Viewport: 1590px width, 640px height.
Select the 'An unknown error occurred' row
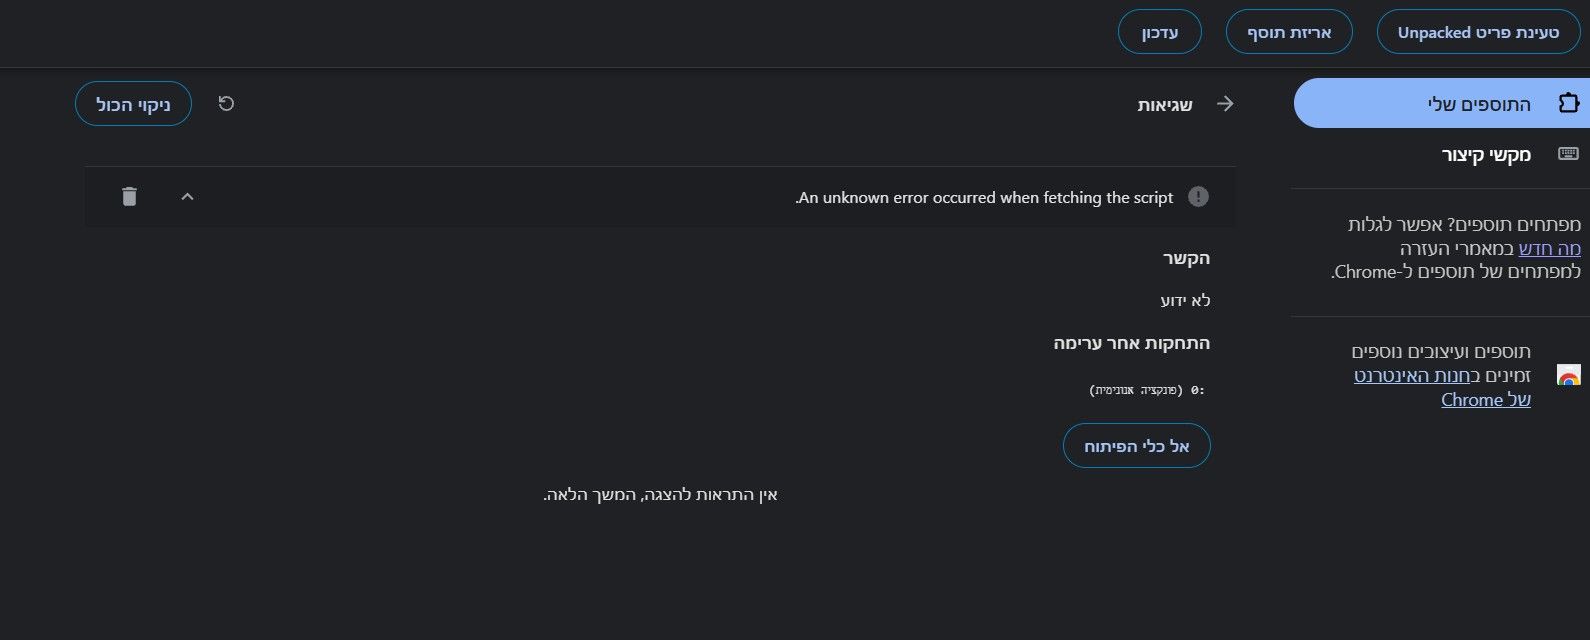click(x=660, y=197)
